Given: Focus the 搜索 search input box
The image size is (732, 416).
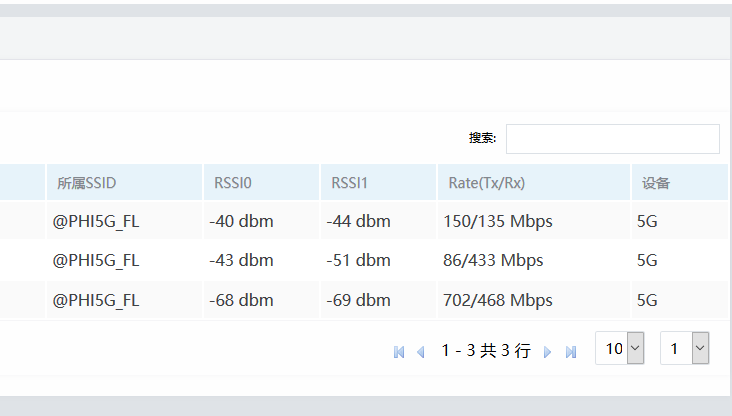Looking at the screenshot, I should click(x=612, y=139).
